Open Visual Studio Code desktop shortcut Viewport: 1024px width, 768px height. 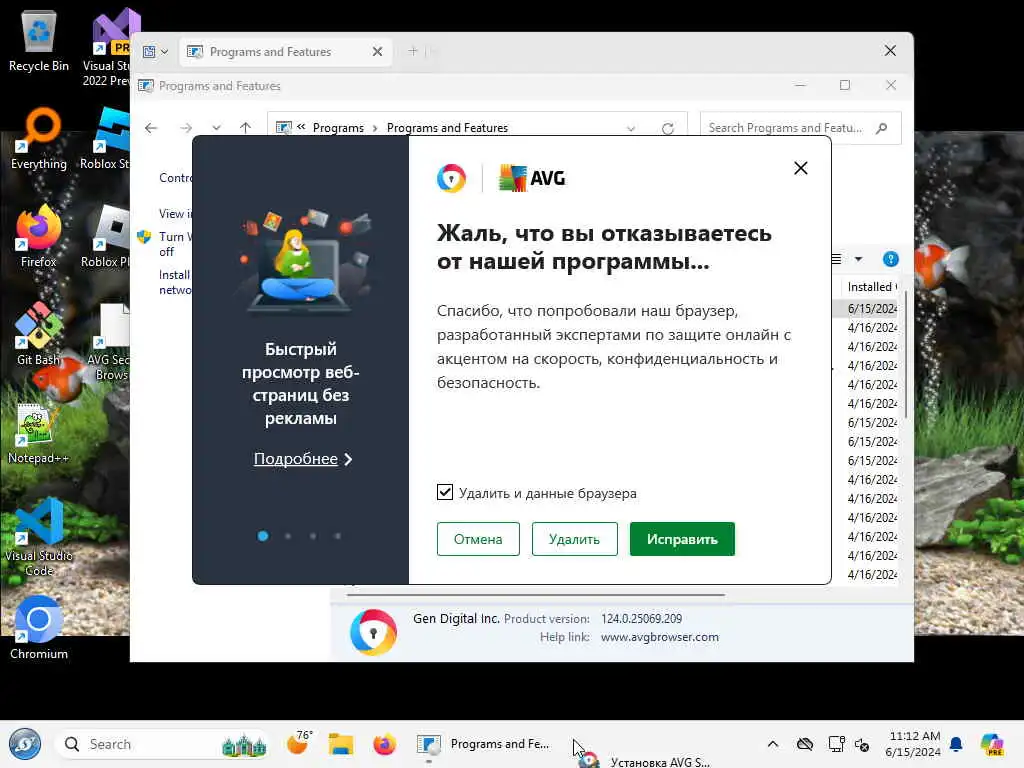coord(39,537)
